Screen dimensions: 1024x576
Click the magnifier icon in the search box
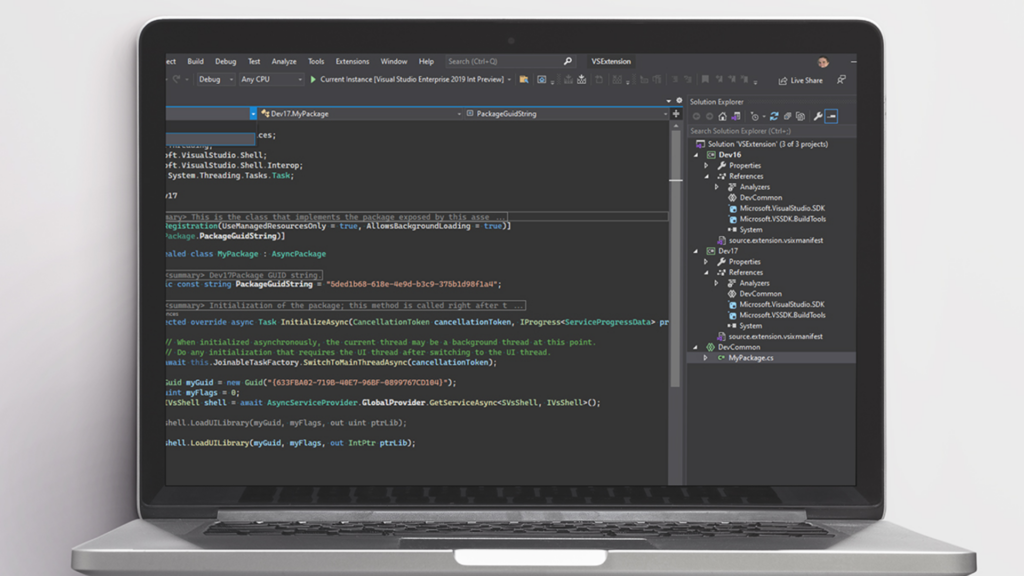point(568,61)
